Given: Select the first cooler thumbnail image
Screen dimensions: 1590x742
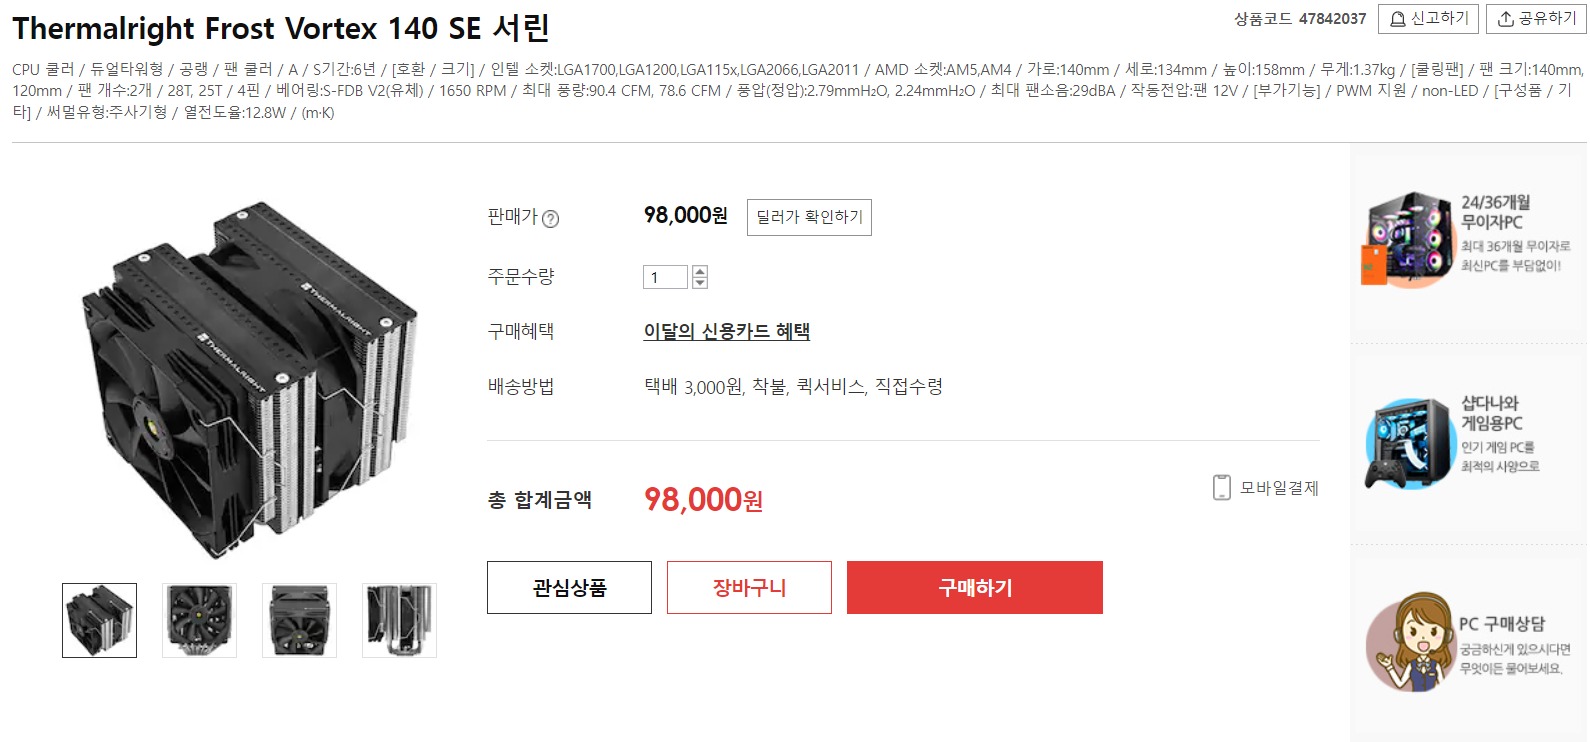Looking at the screenshot, I should [x=99, y=620].
